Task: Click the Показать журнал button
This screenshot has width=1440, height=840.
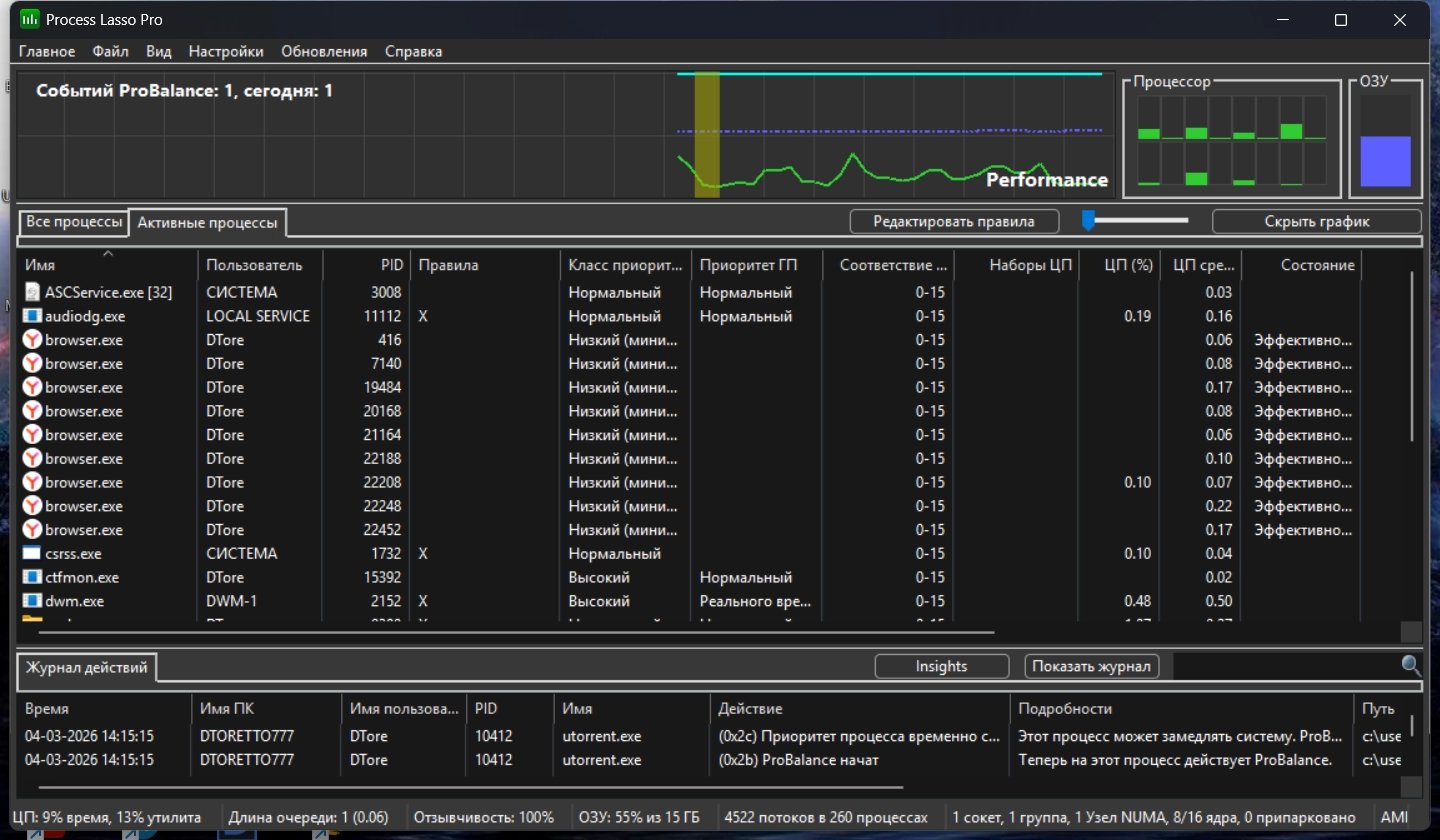Action: pos(1091,666)
